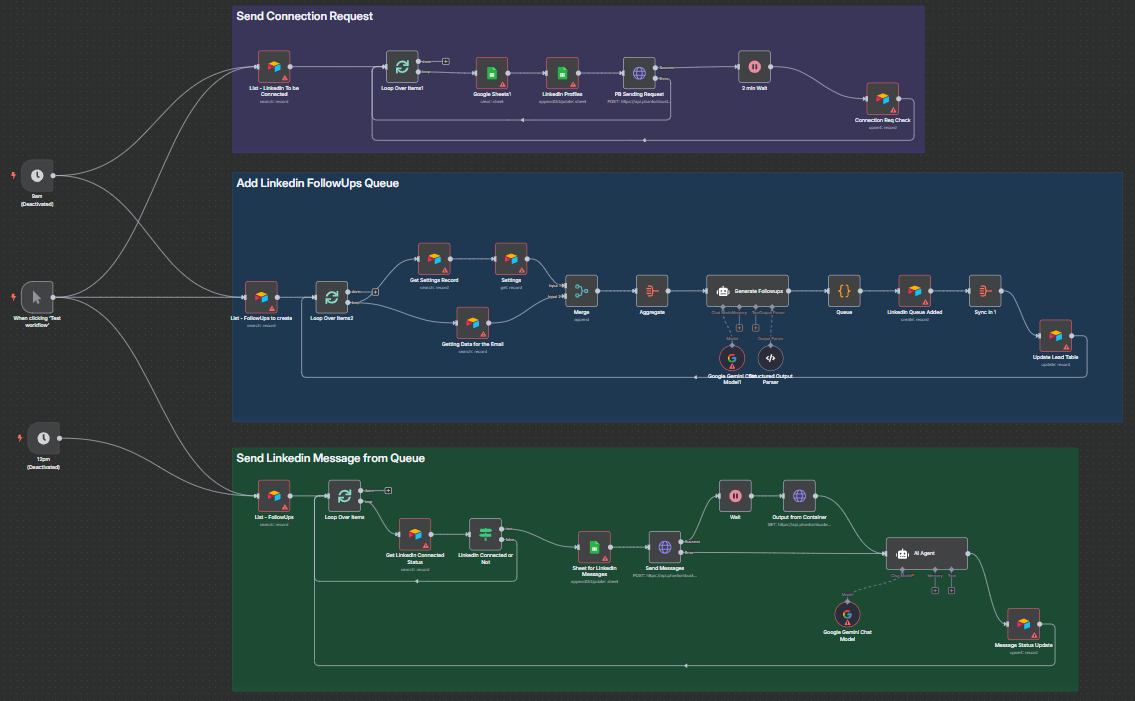
Task: Open the 'Loop Over Items' node in green section
Action: [x=345, y=496]
